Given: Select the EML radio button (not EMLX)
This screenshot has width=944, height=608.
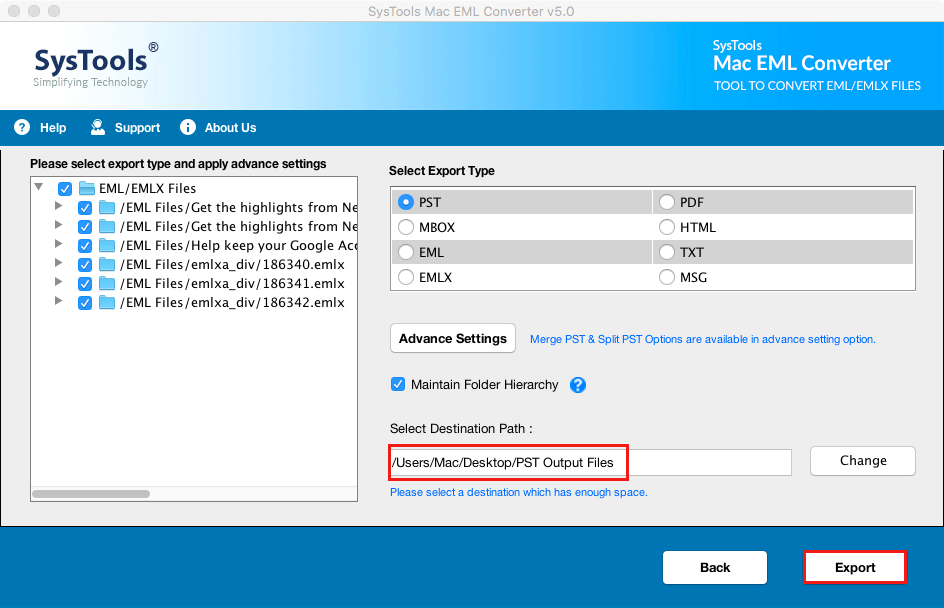Looking at the screenshot, I should point(406,252).
